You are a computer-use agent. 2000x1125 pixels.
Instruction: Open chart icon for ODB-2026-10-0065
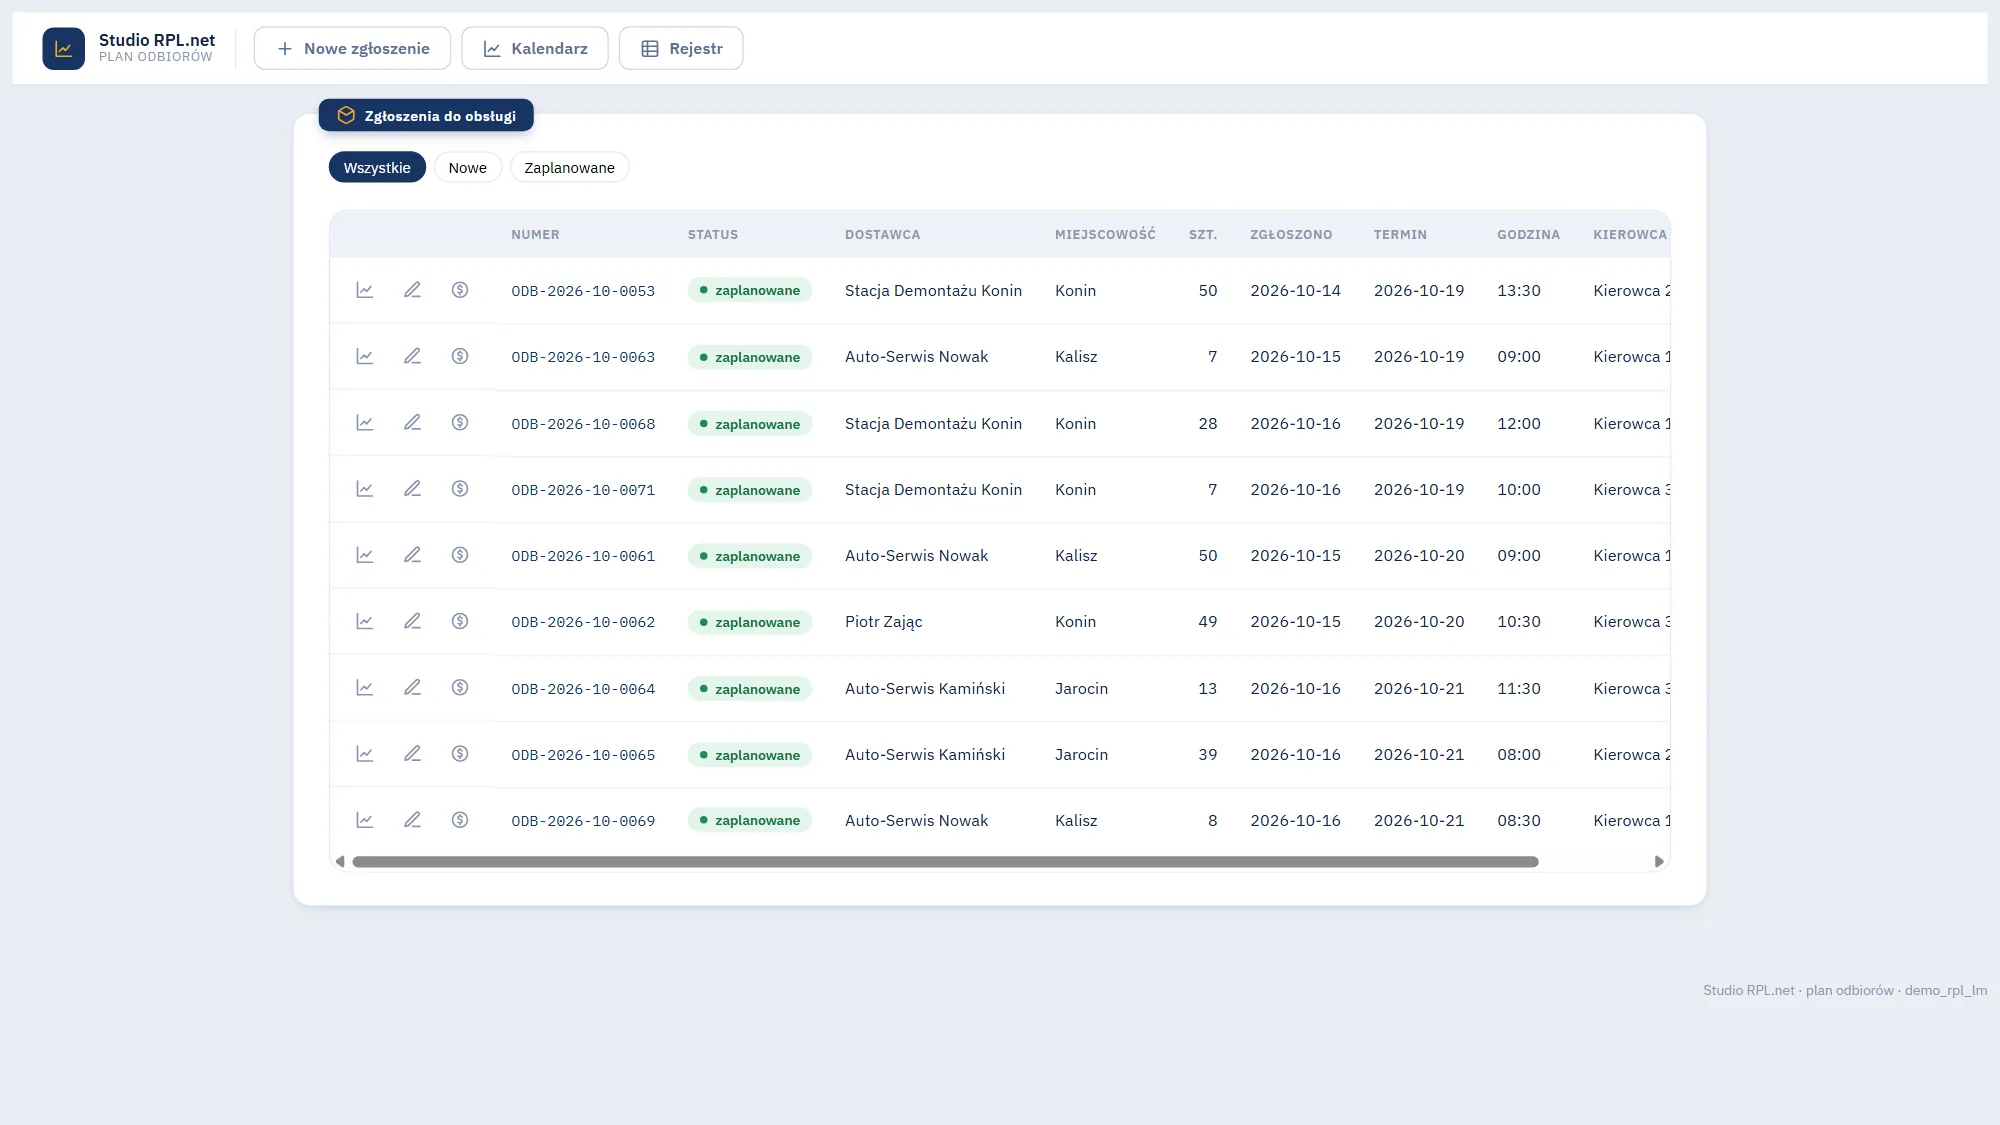365,754
